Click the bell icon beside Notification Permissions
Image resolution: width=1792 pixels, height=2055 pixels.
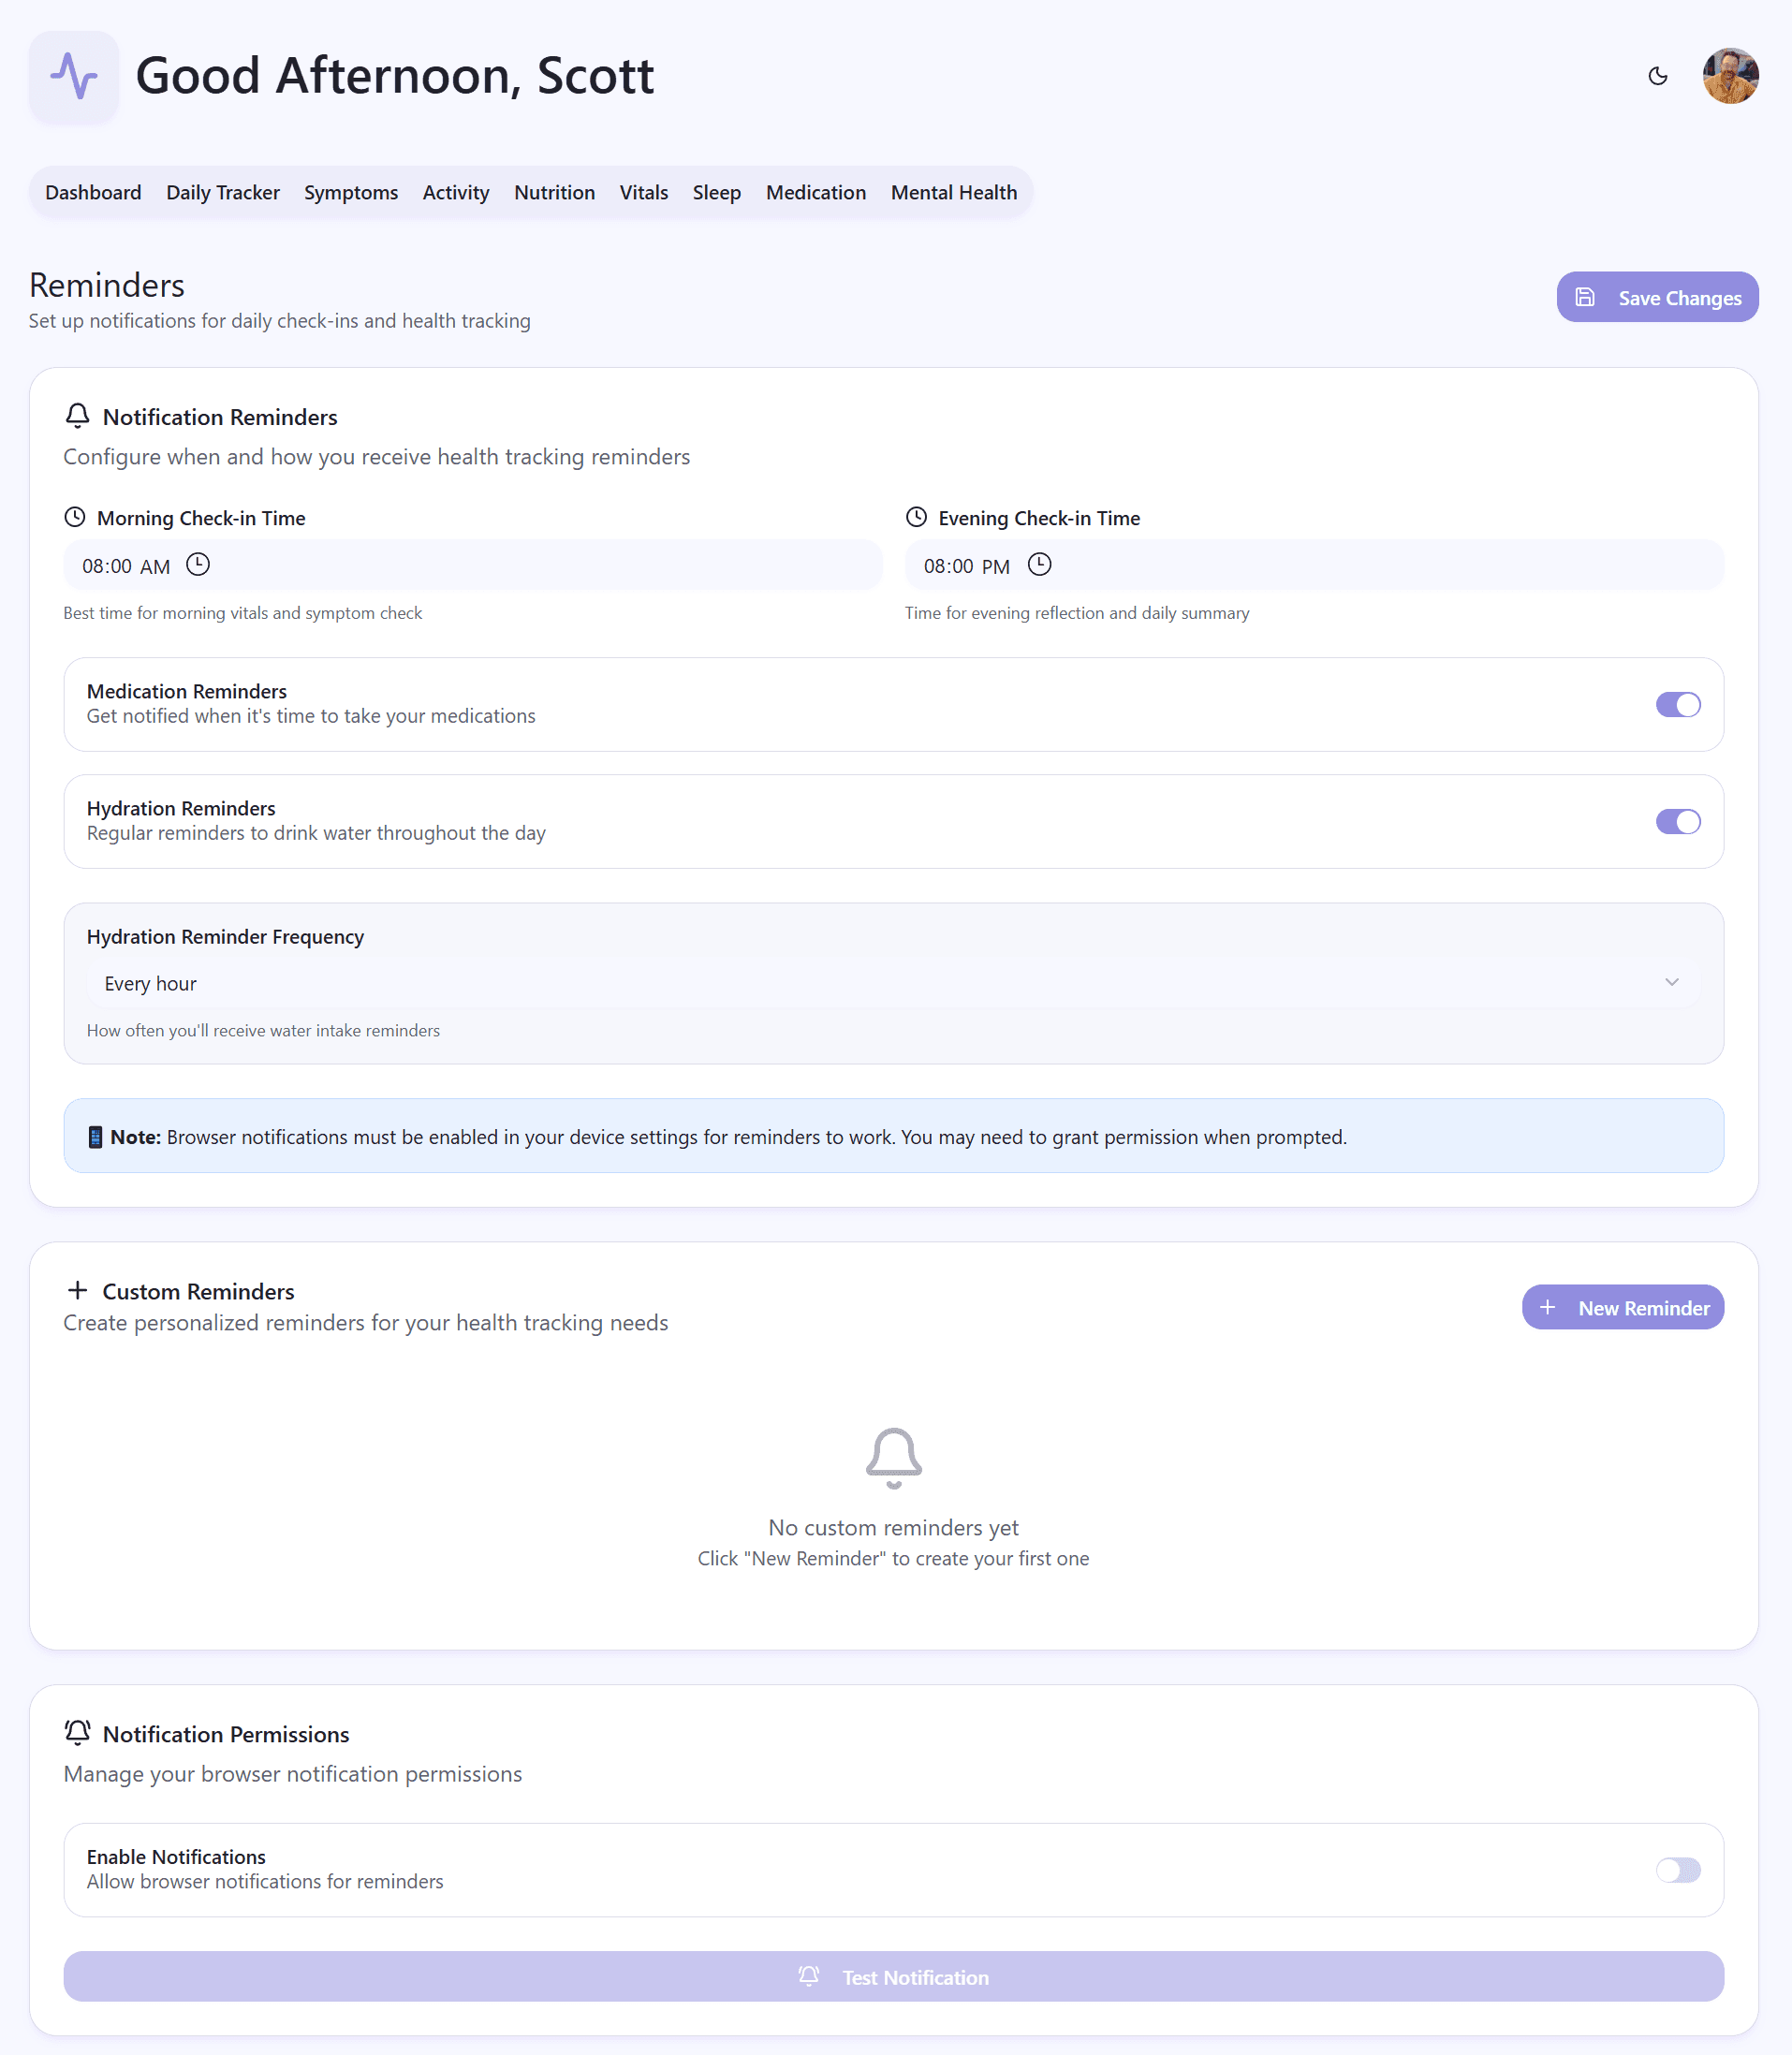coord(79,1733)
